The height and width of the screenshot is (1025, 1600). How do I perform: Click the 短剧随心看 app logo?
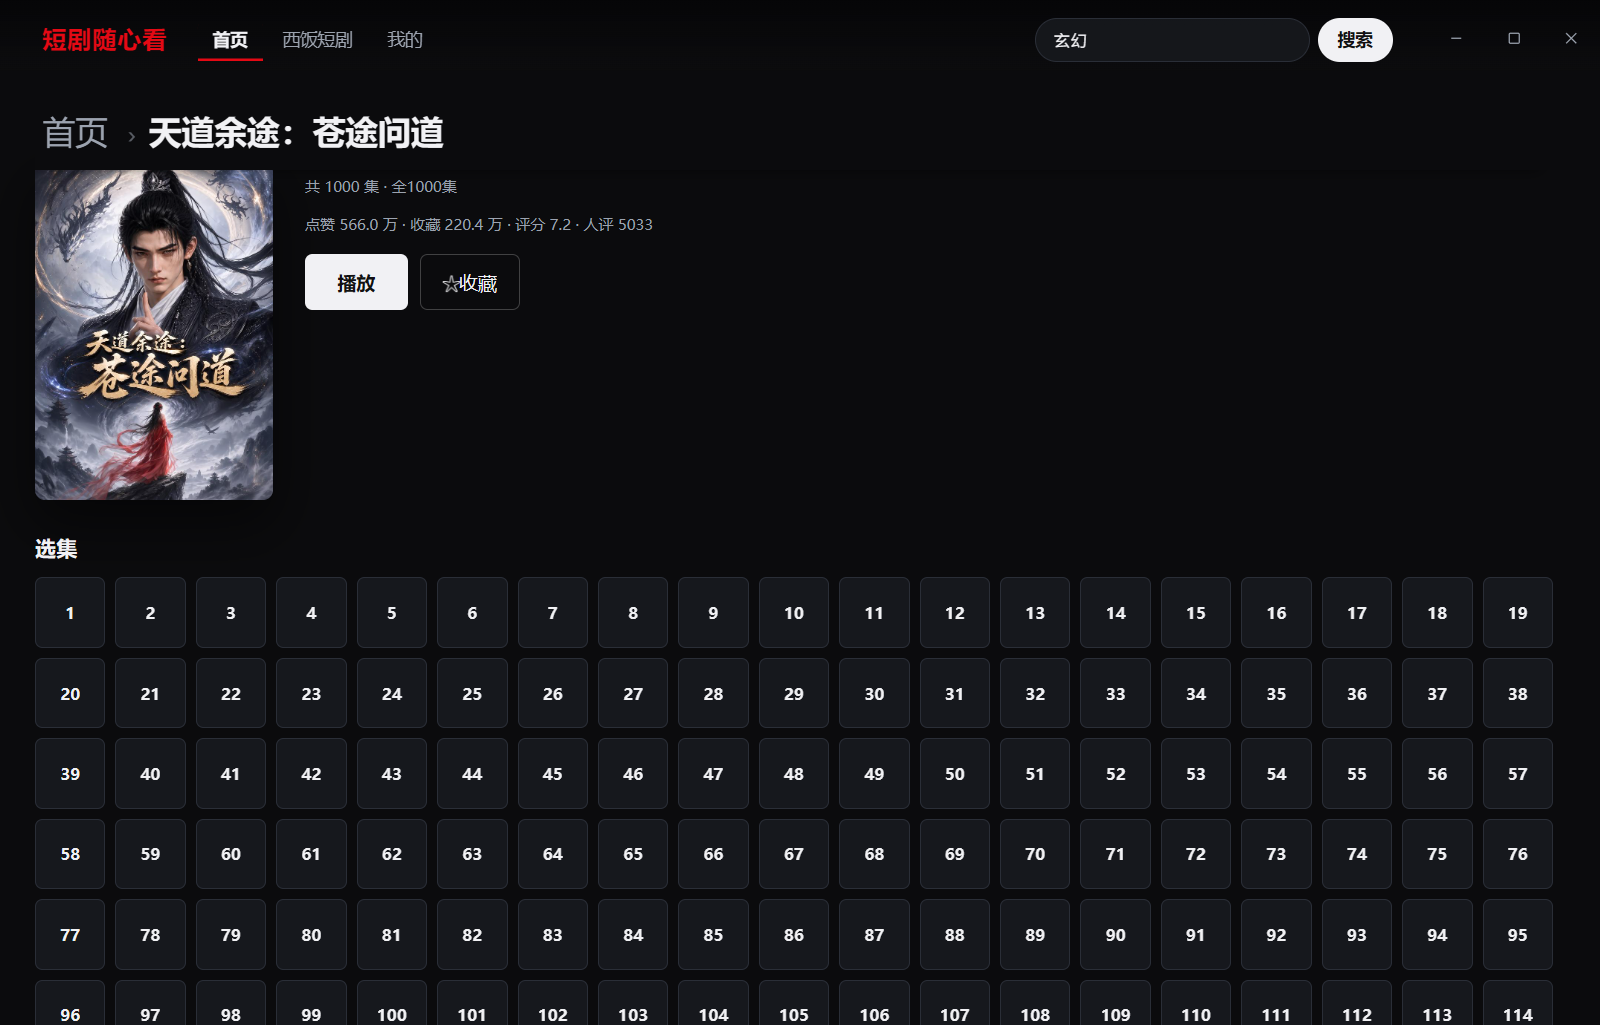click(104, 40)
